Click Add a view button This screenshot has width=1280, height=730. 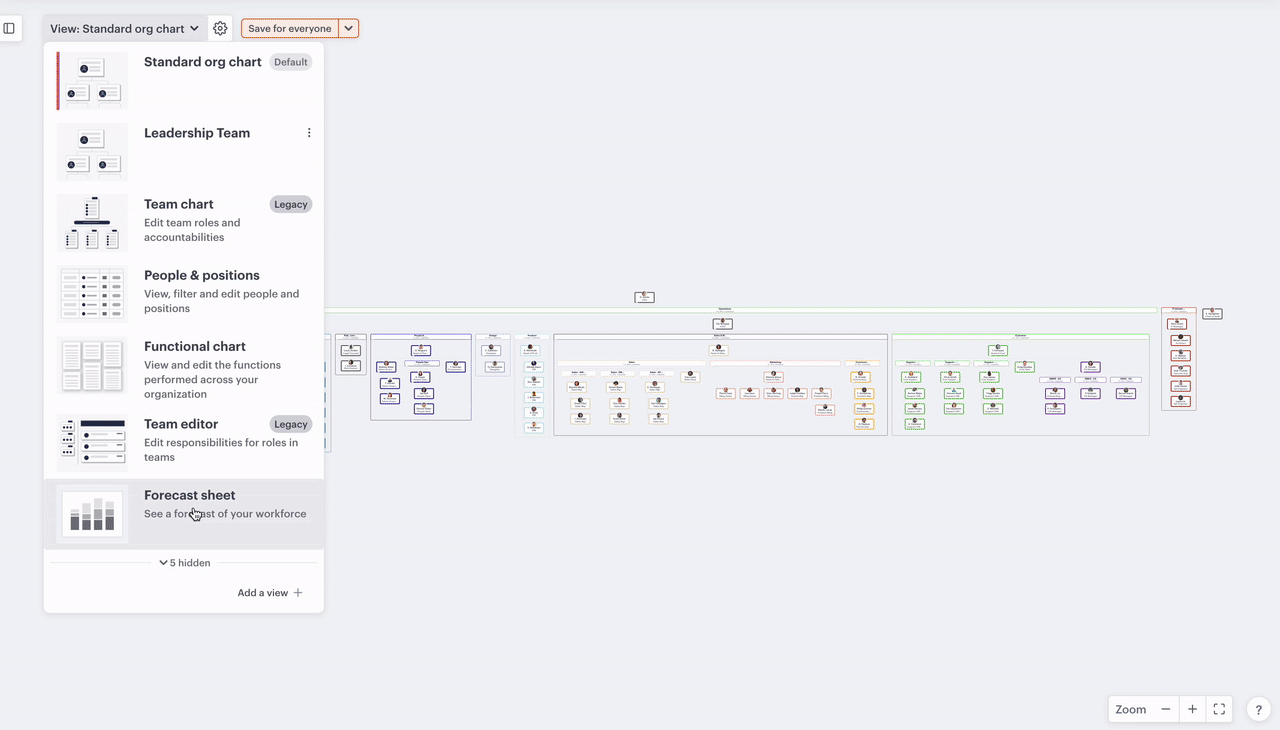click(269, 593)
